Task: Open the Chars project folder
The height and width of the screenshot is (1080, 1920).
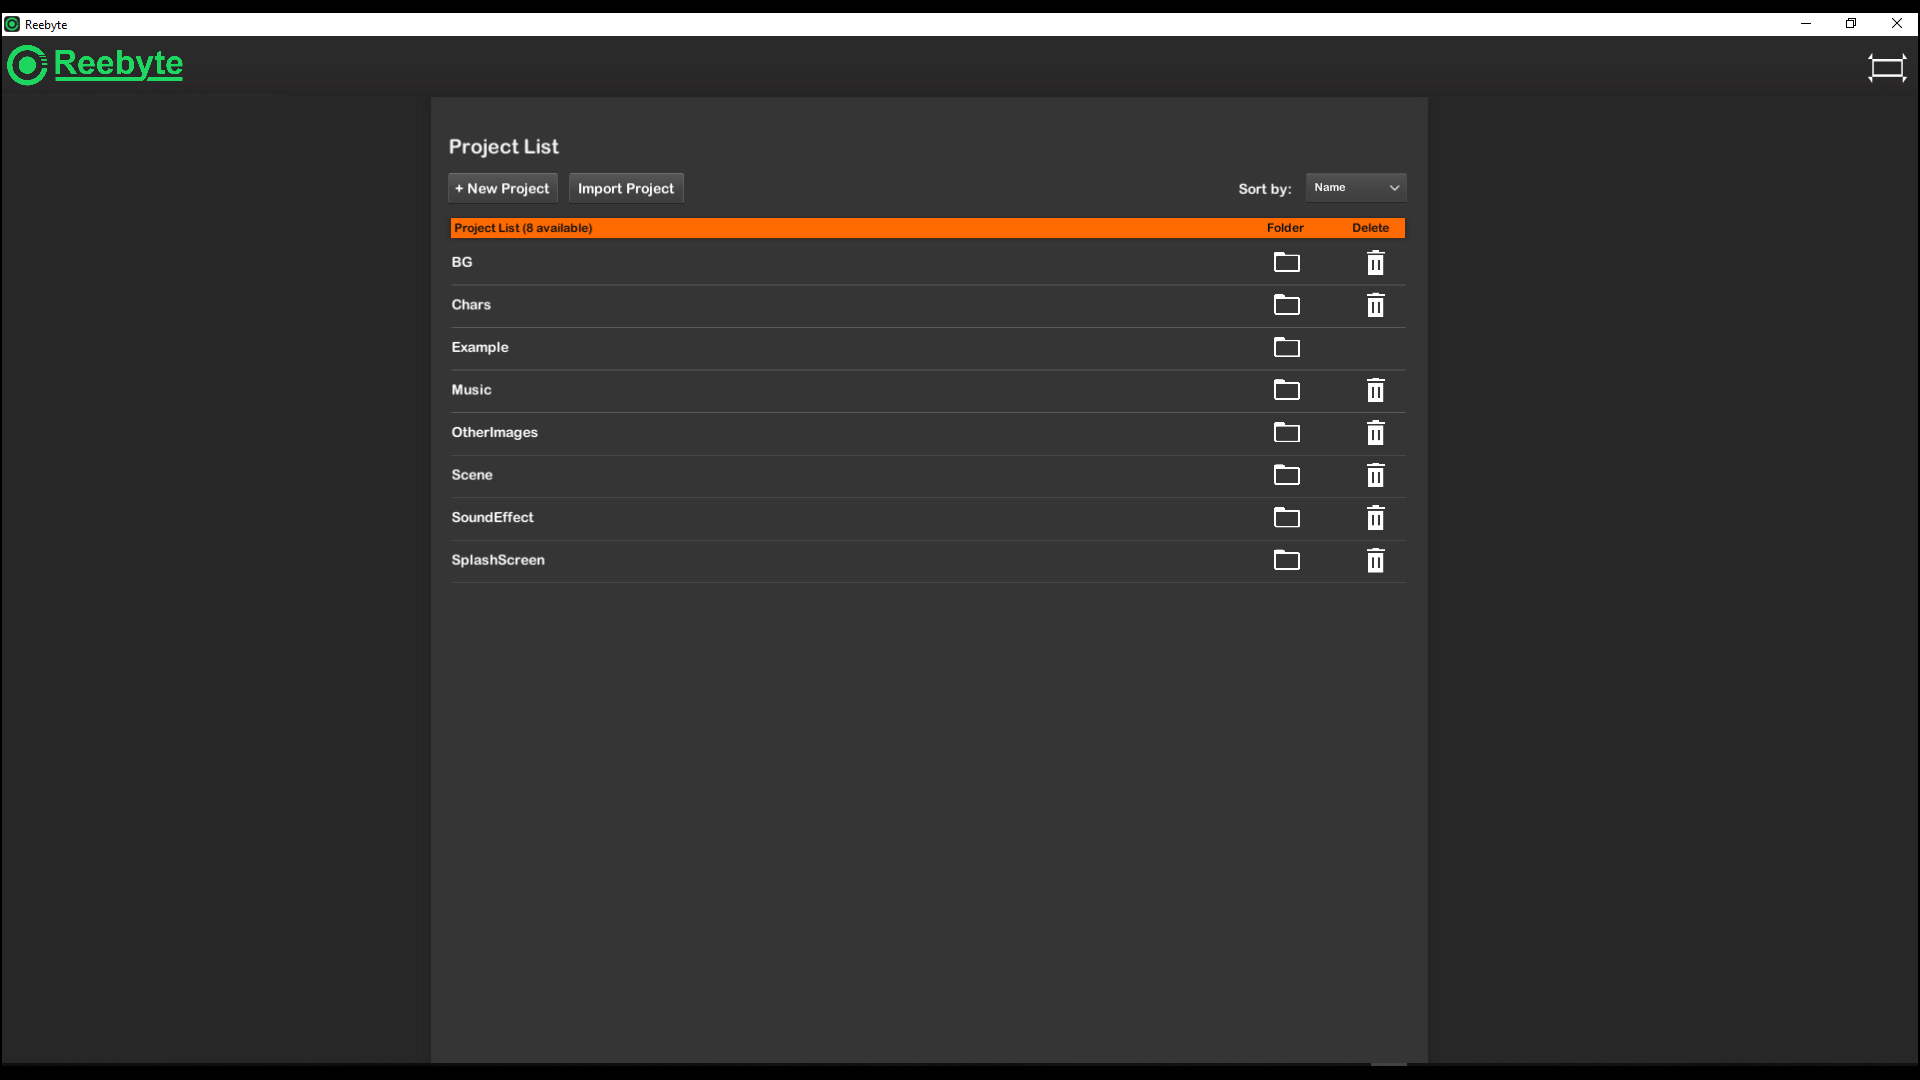Action: click(1286, 305)
